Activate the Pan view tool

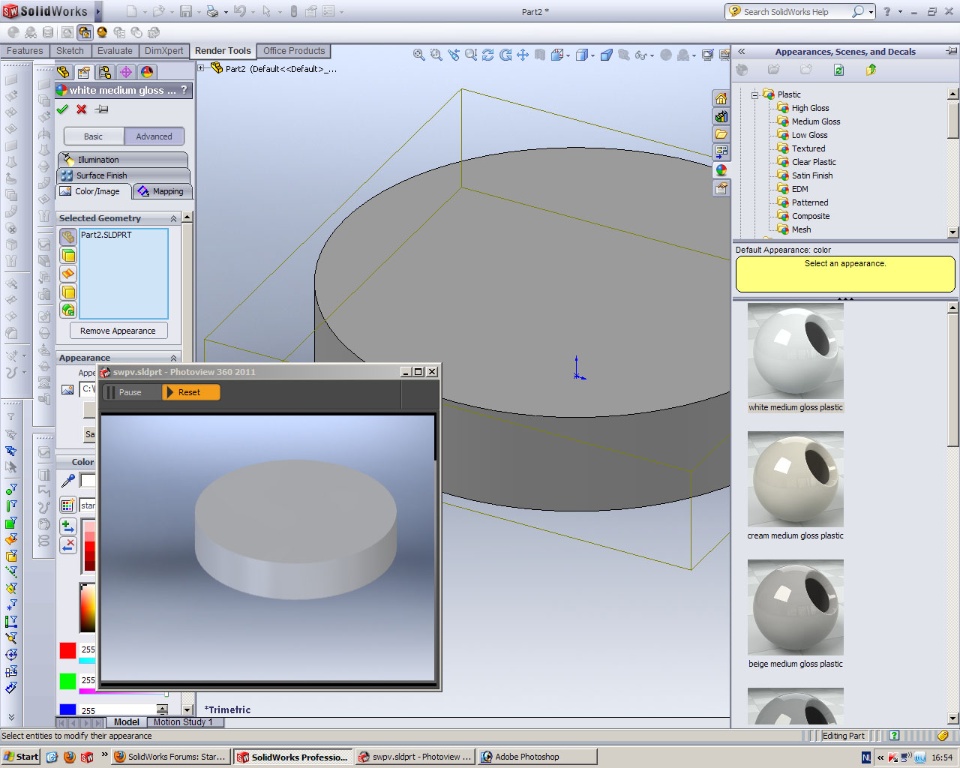pos(523,55)
